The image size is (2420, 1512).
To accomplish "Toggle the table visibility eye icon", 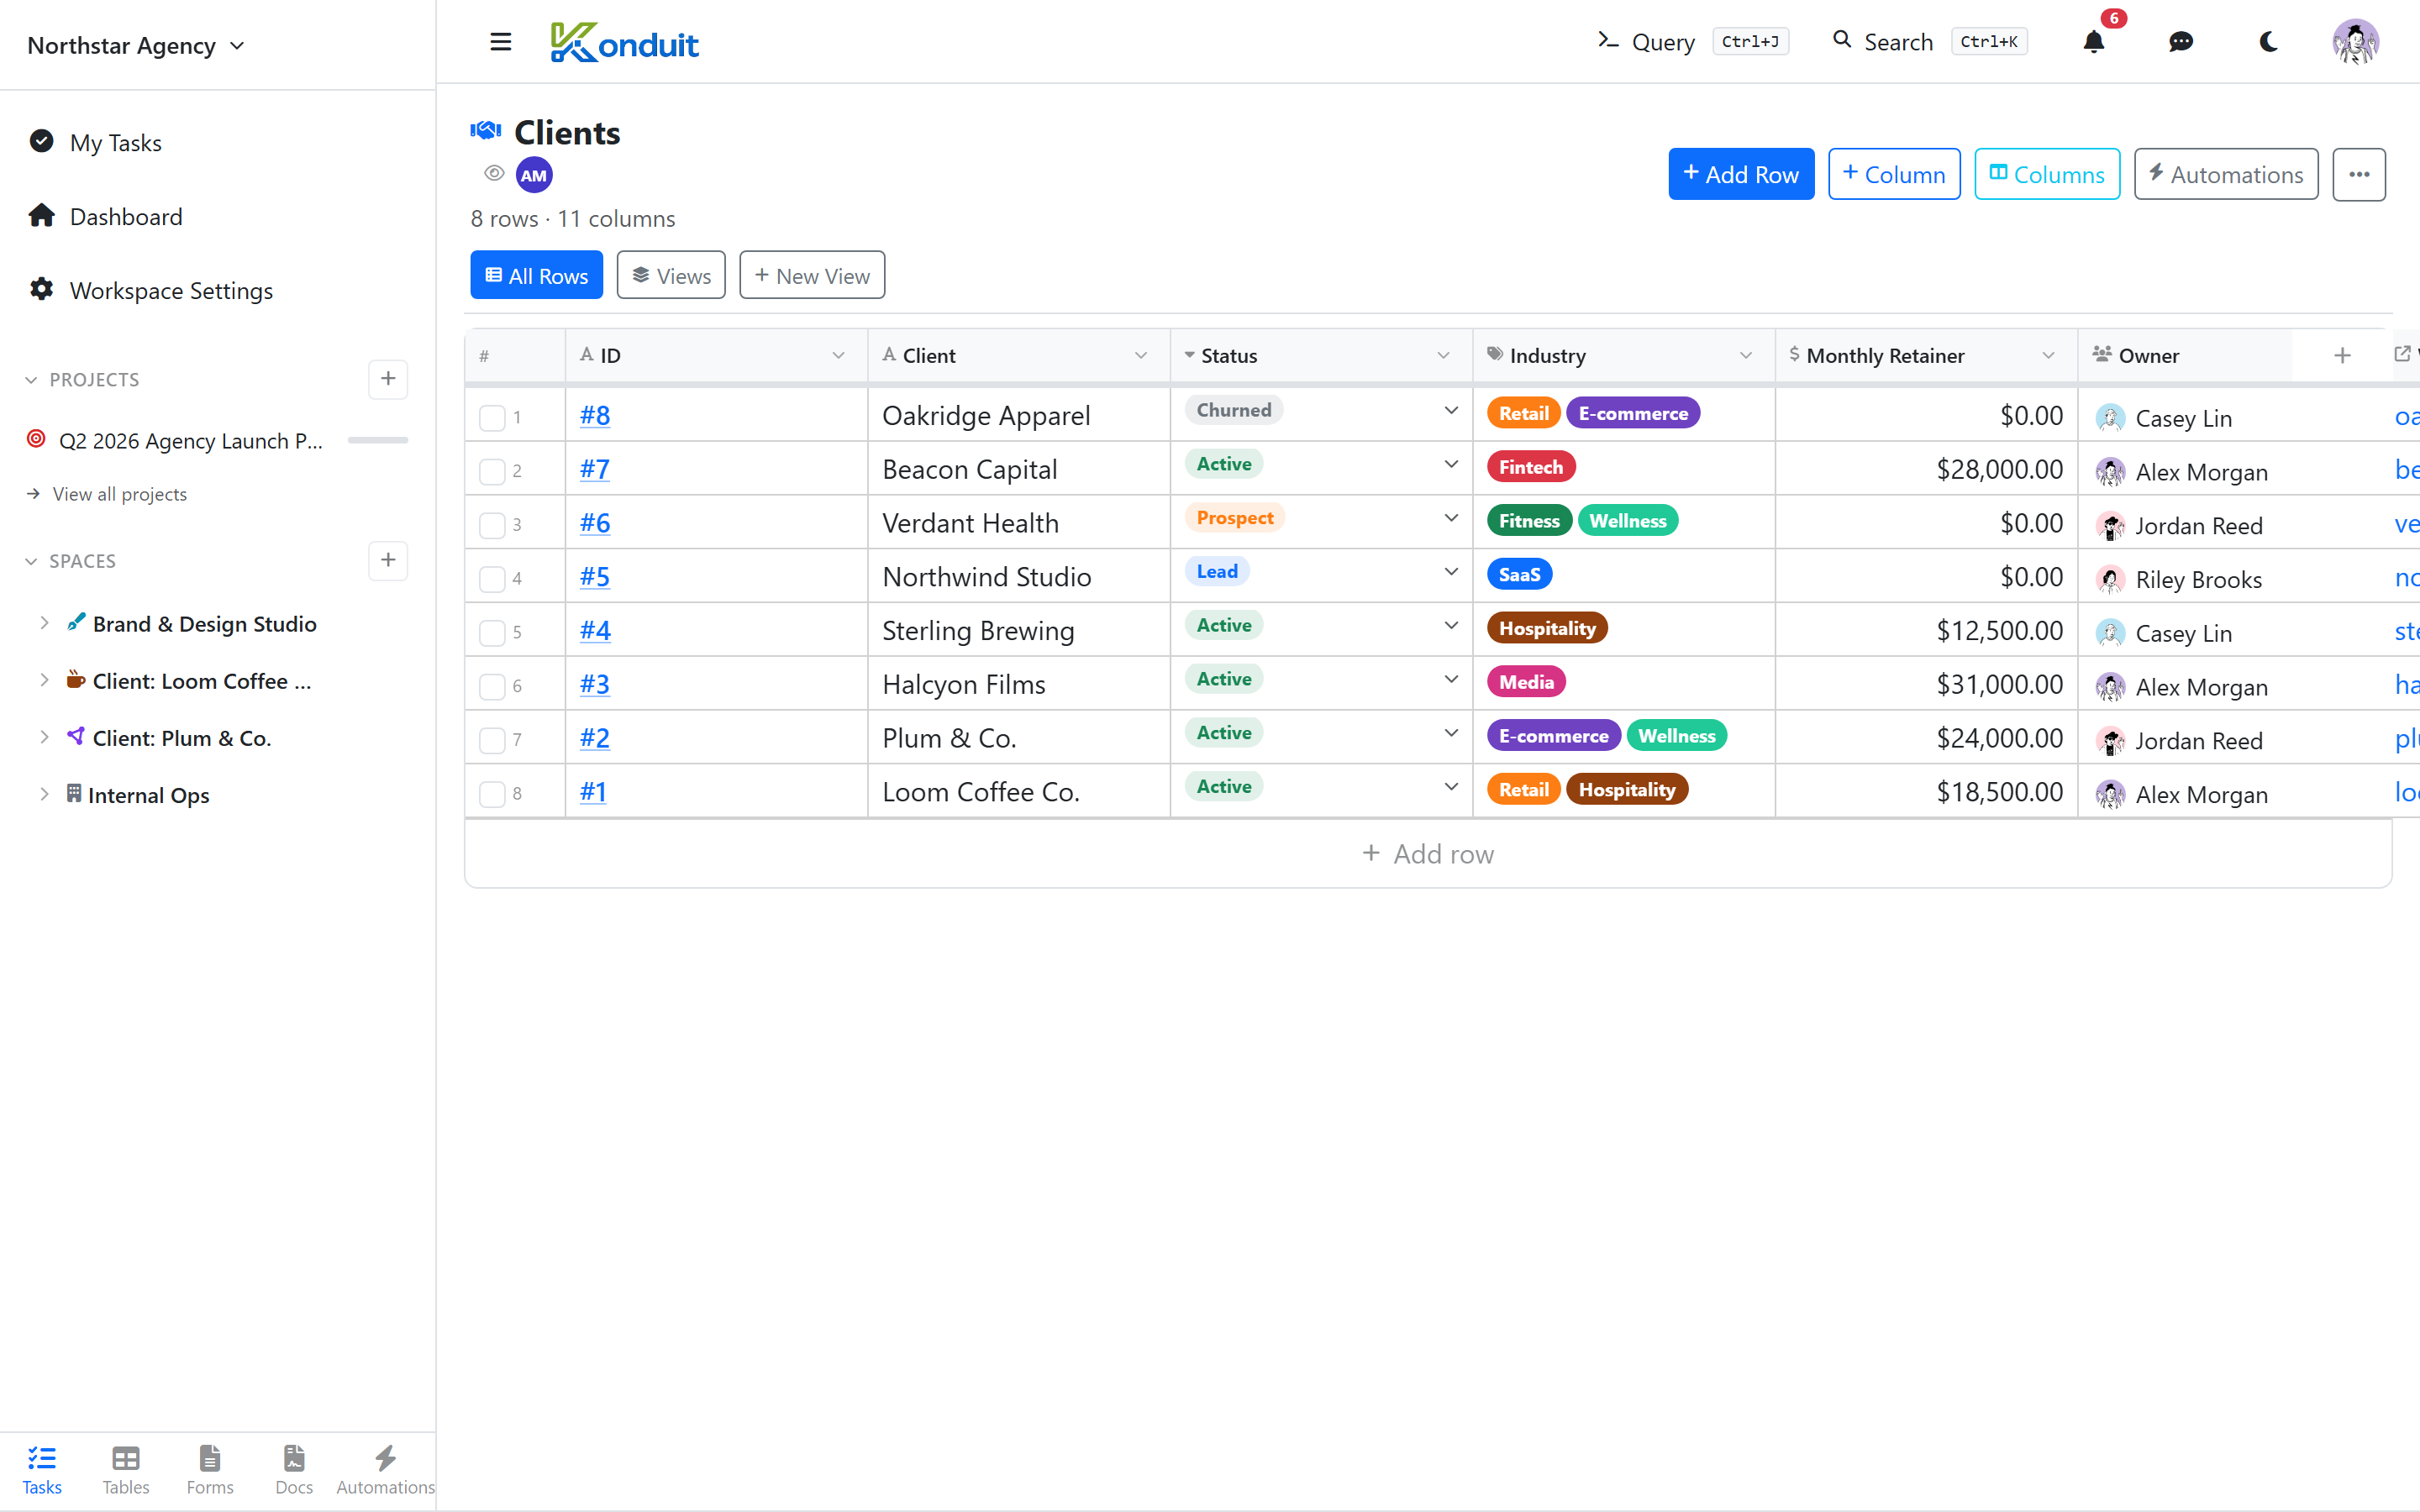I will point(494,173).
